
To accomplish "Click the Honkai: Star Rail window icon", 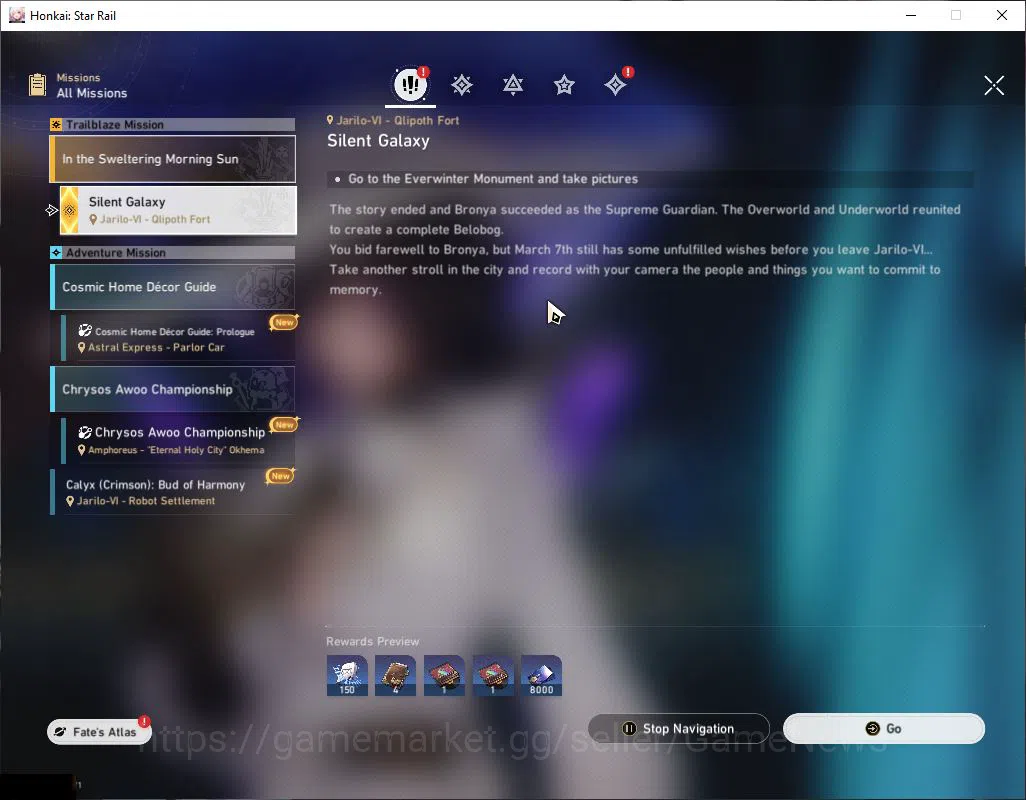I will coord(16,15).
